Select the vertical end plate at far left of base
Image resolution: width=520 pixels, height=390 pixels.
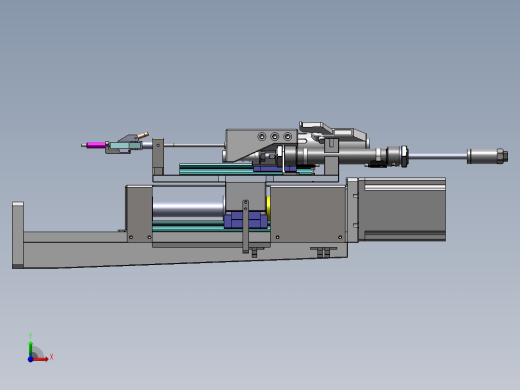pos(18,235)
